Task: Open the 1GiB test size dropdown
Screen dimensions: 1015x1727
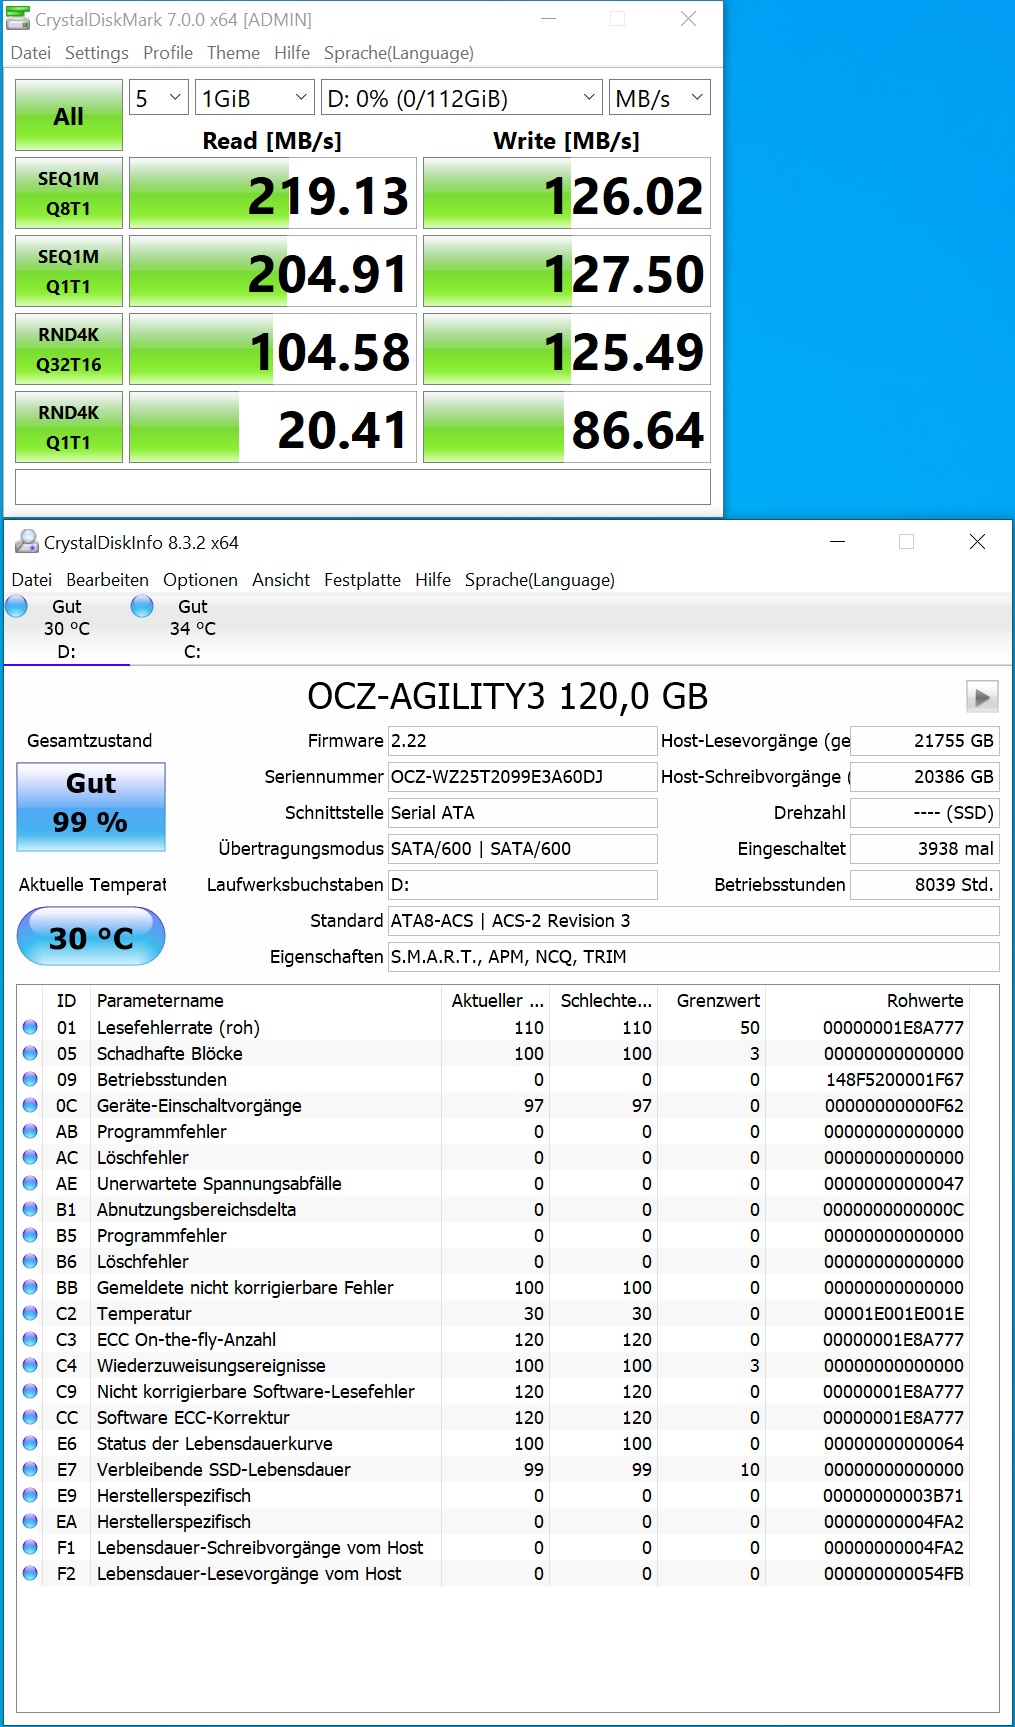Action: click(x=255, y=98)
